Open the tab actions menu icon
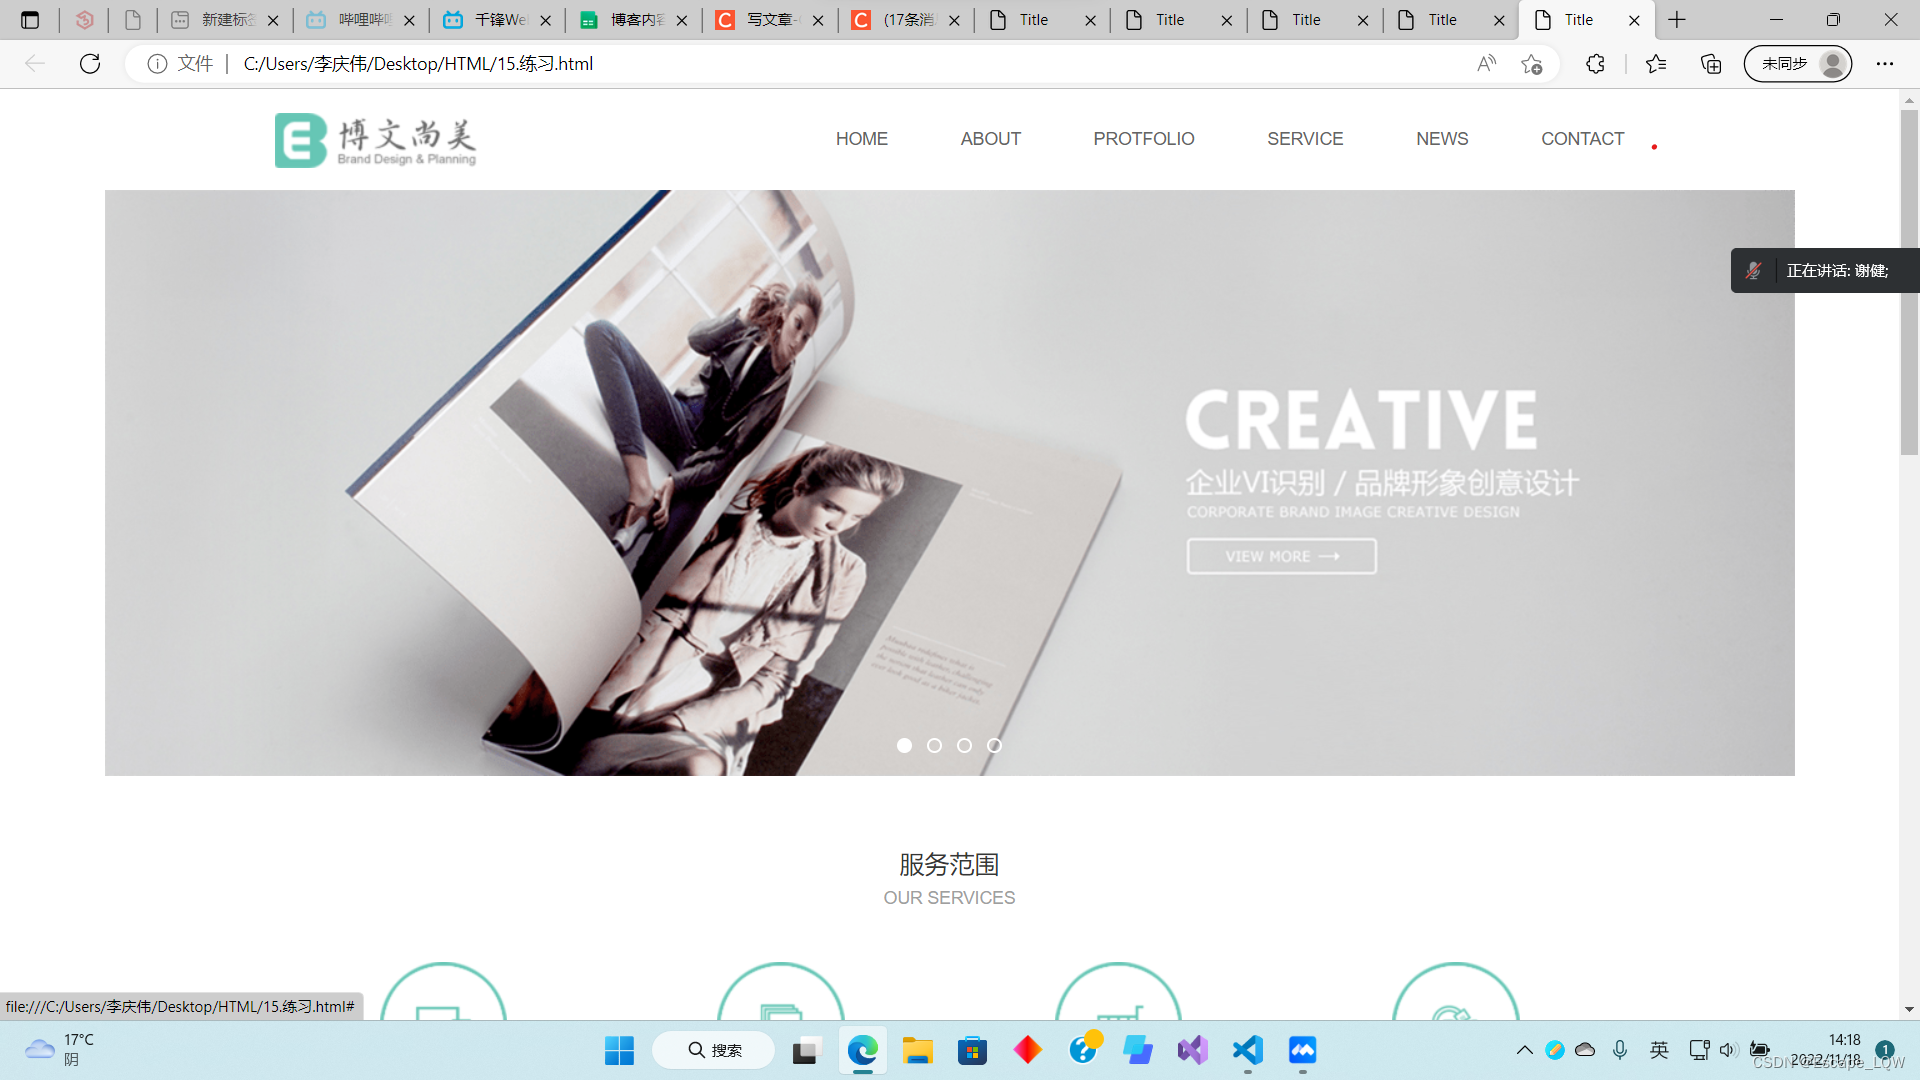 coord(30,20)
